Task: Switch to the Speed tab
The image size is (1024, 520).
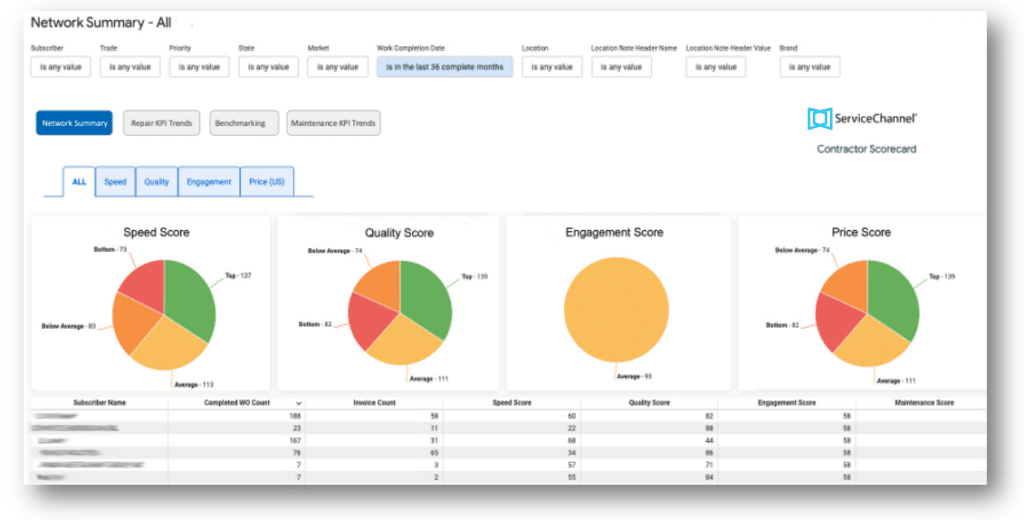Action: 115,182
